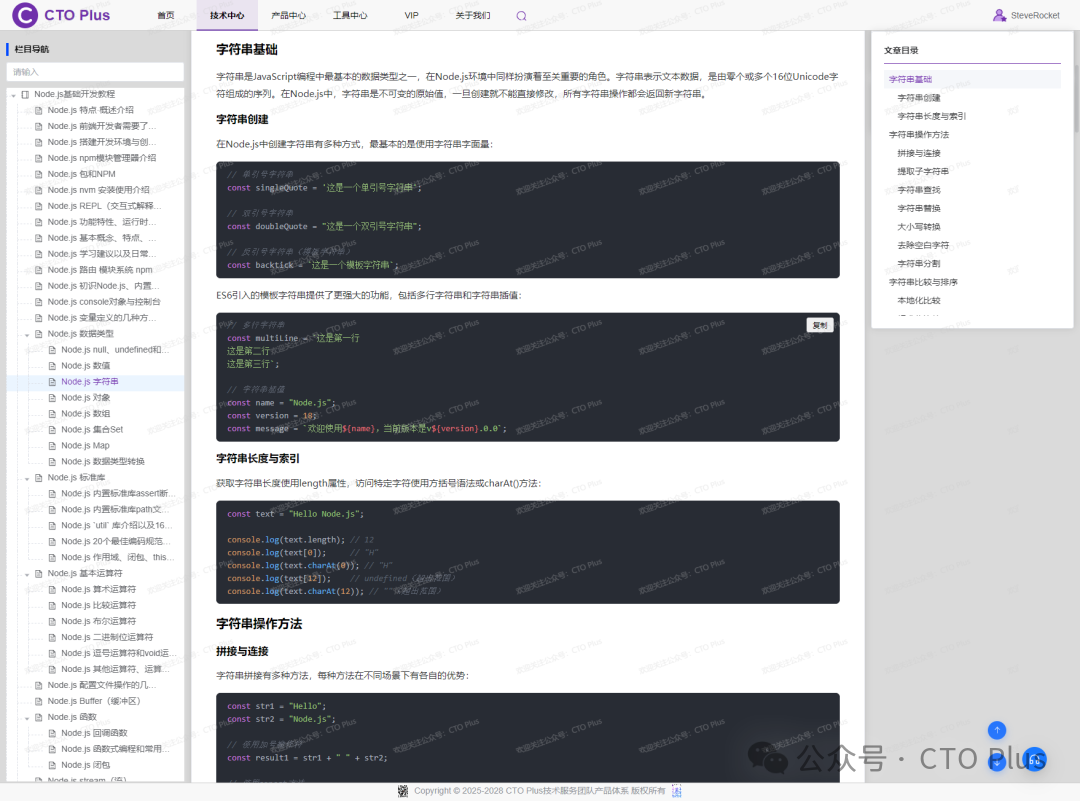Click the 栏目导航 sidebar heading

pyautogui.click(x=32, y=49)
